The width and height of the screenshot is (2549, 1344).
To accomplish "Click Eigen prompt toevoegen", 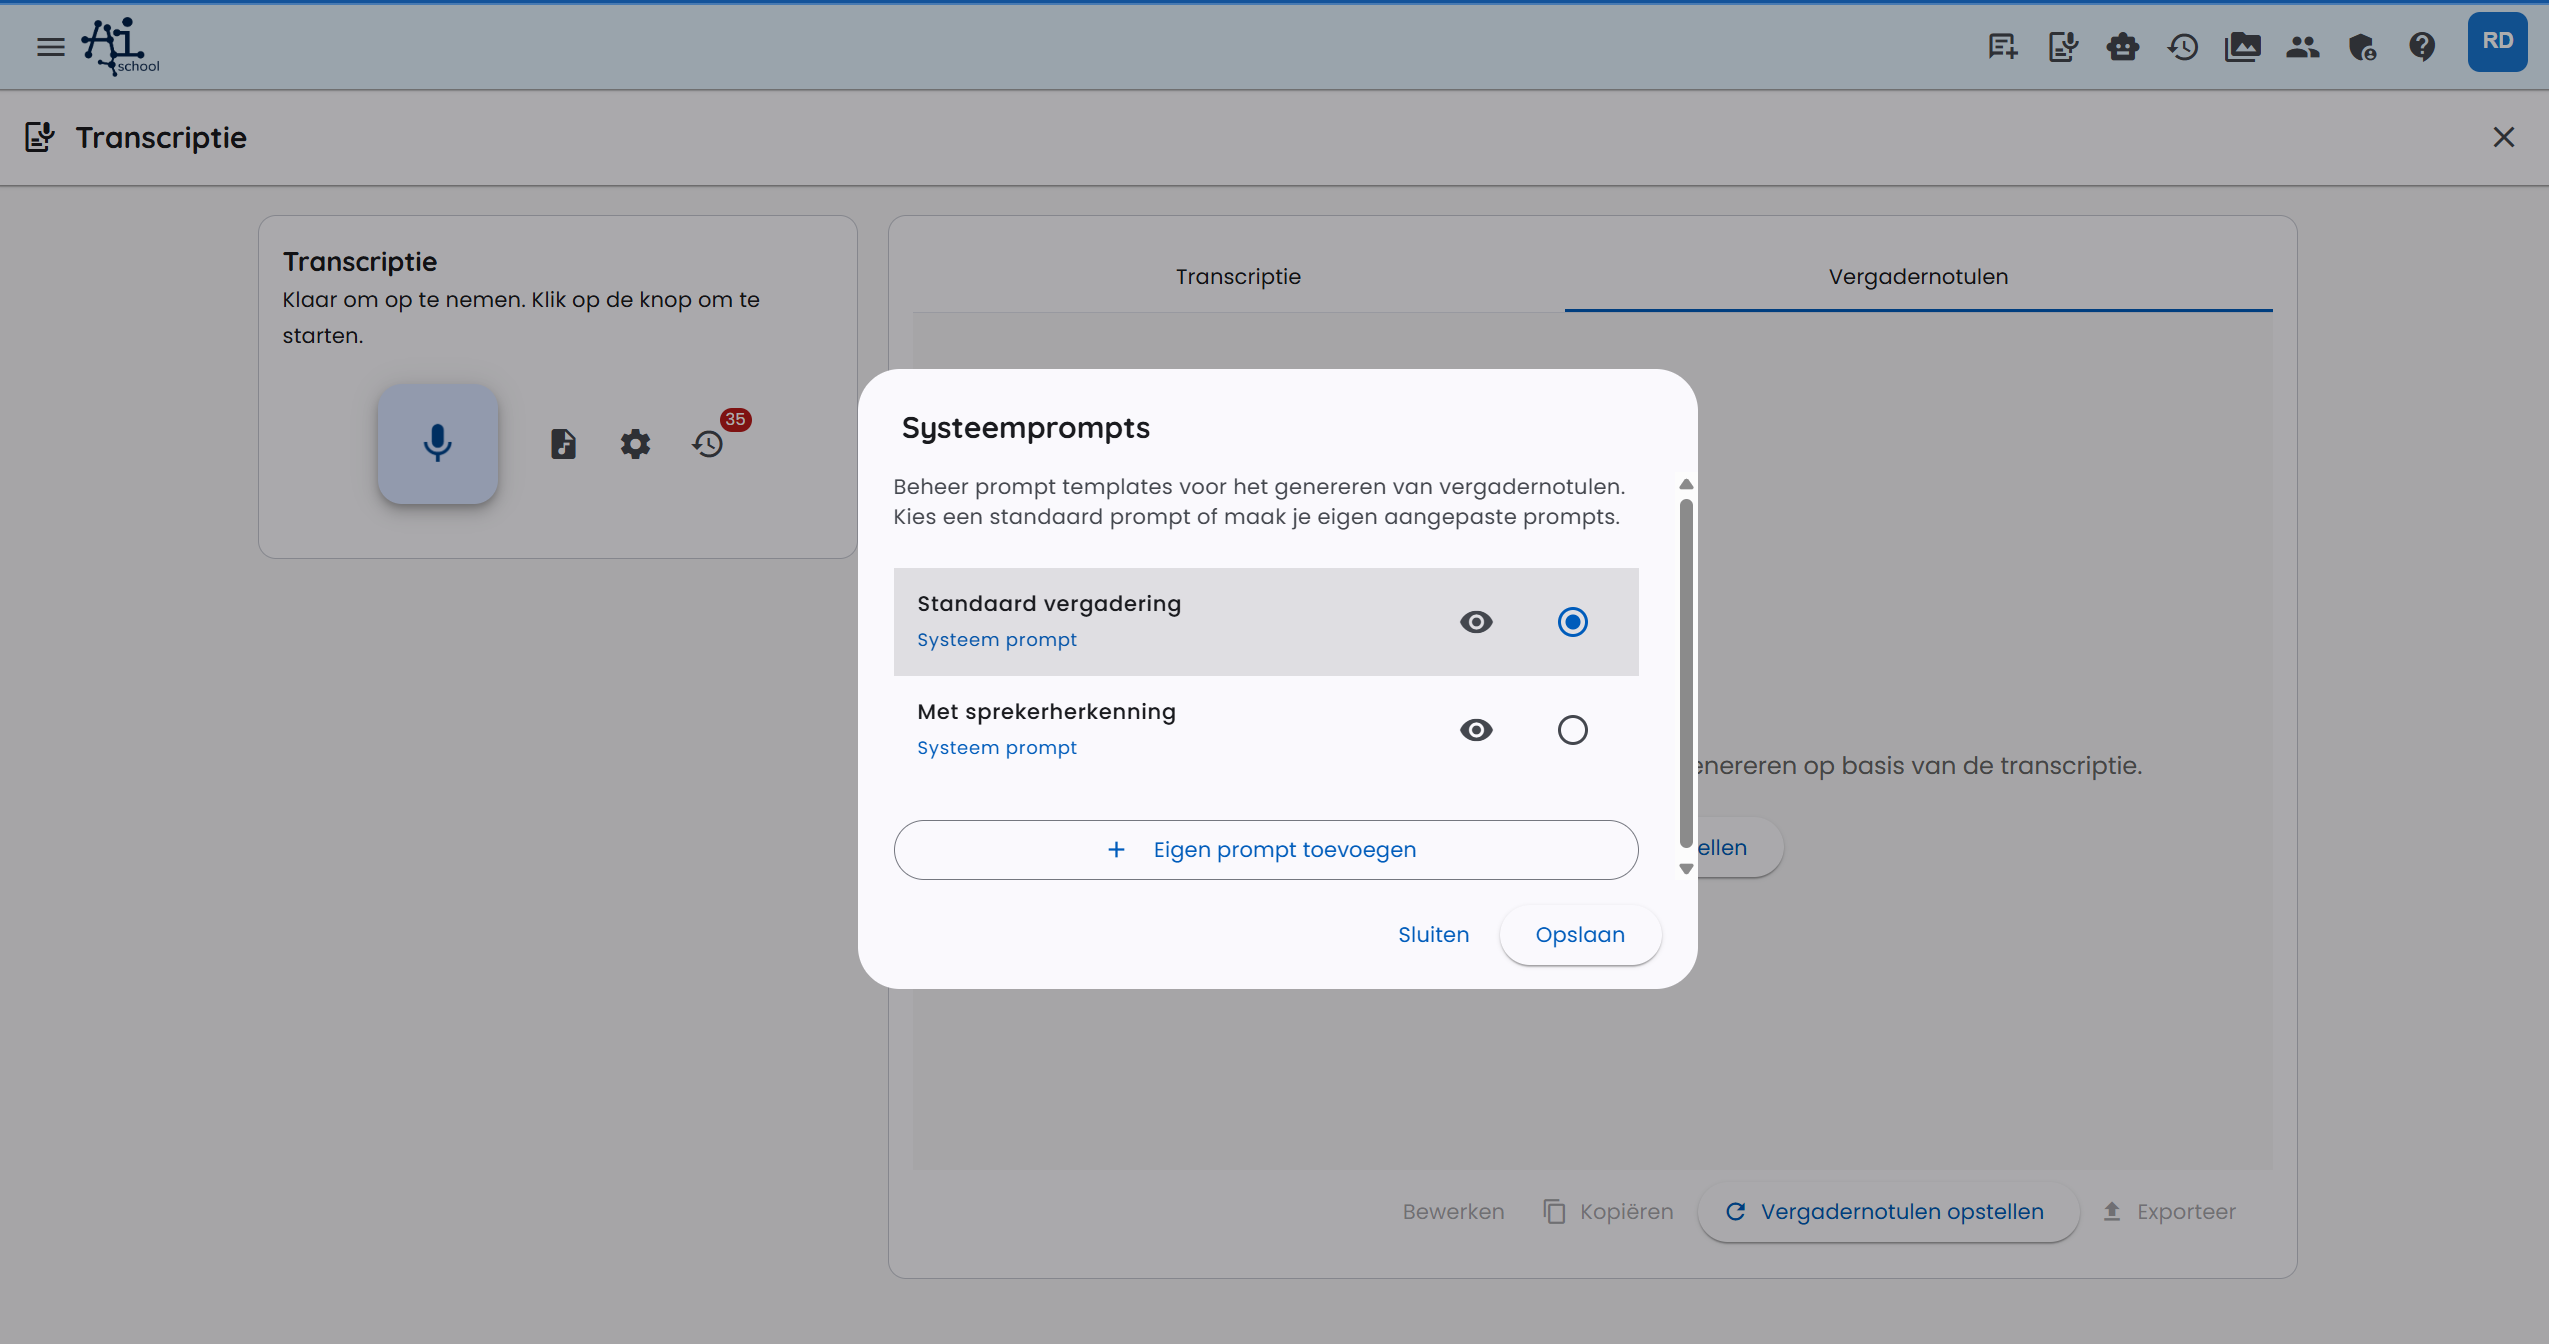I will click(1263, 849).
